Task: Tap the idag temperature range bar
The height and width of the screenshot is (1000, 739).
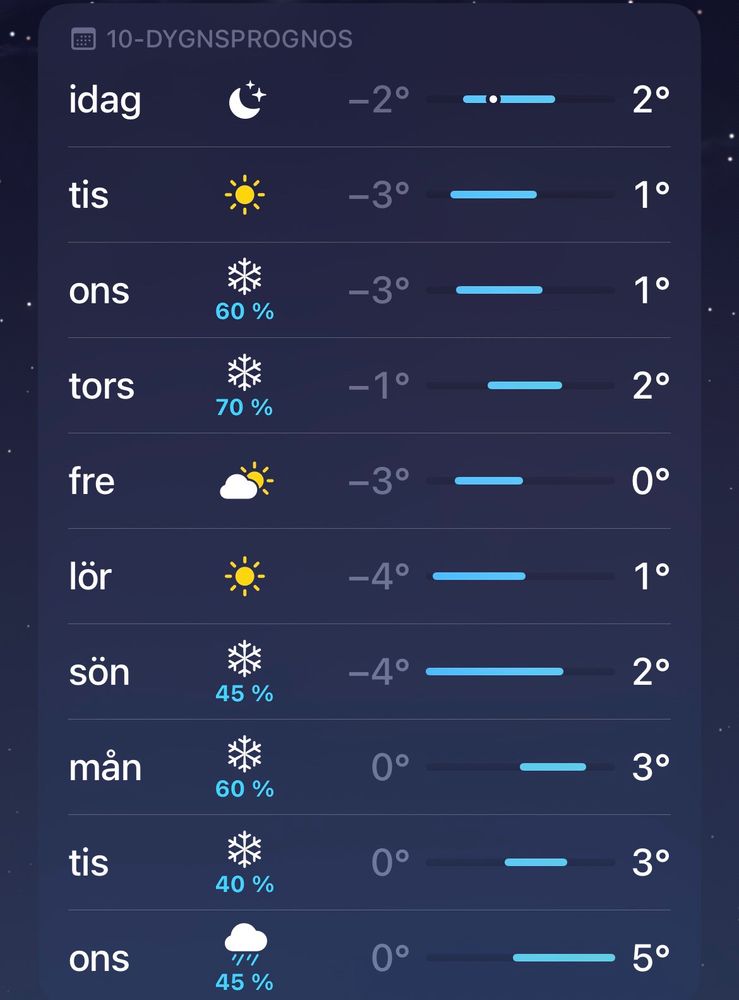Action: coord(520,99)
